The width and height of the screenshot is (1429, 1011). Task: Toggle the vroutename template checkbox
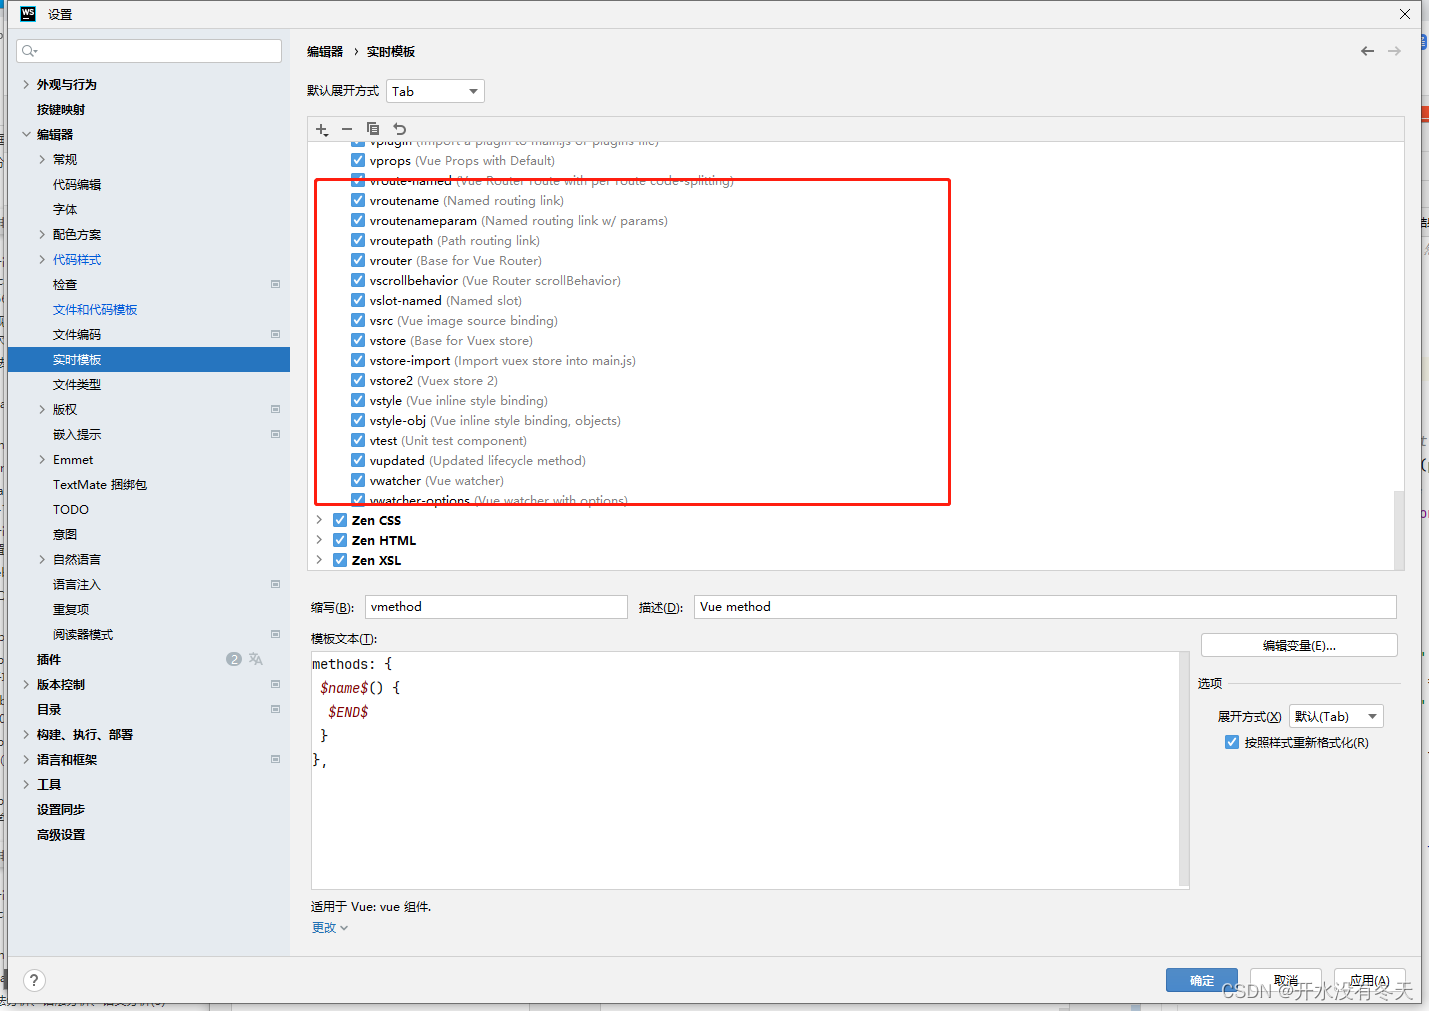coord(358,200)
